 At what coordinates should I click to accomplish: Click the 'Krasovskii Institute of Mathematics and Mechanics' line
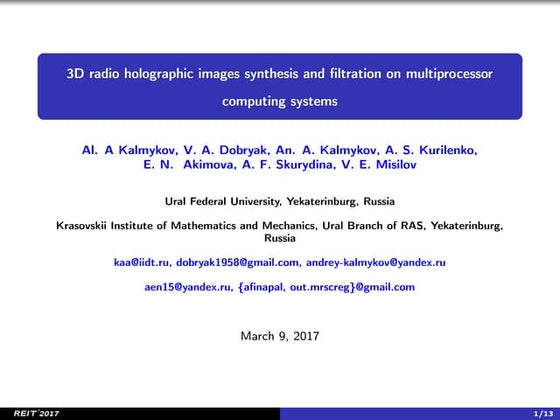pos(280,231)
